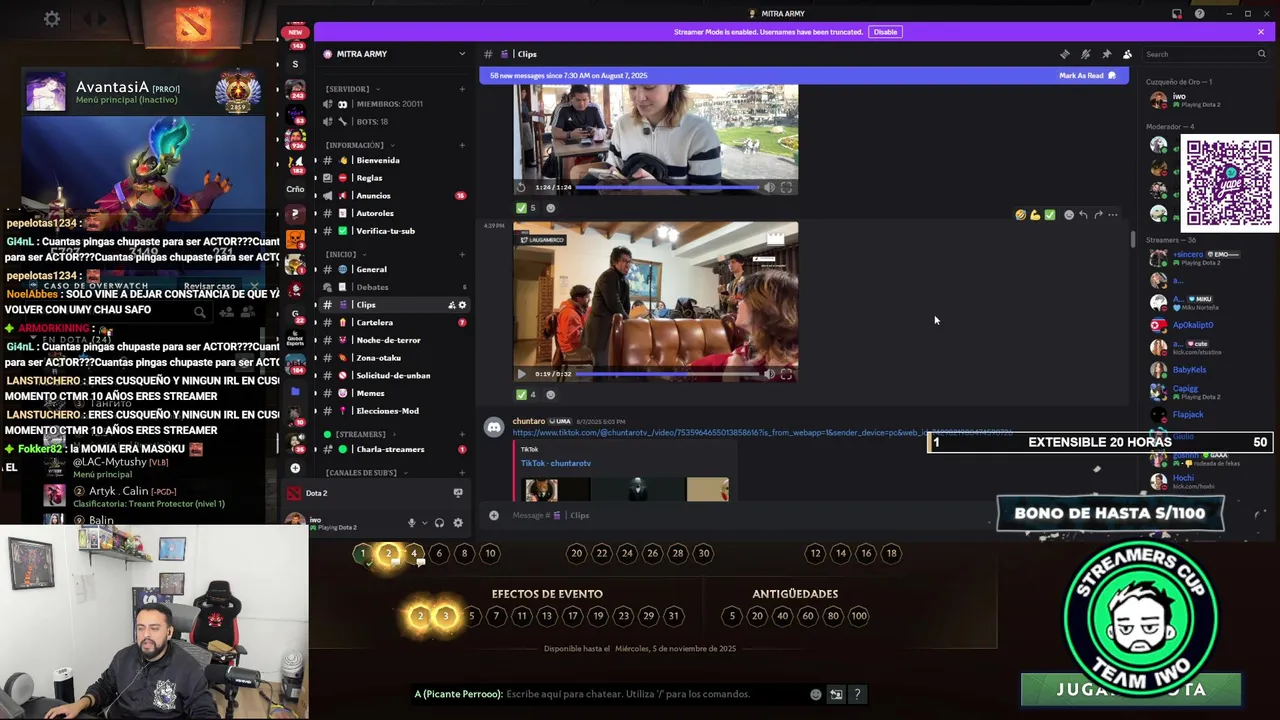Screen dimensions: 1280x720
Task: Seek on the second video progress bar
Action: click(x=667, y=374)
